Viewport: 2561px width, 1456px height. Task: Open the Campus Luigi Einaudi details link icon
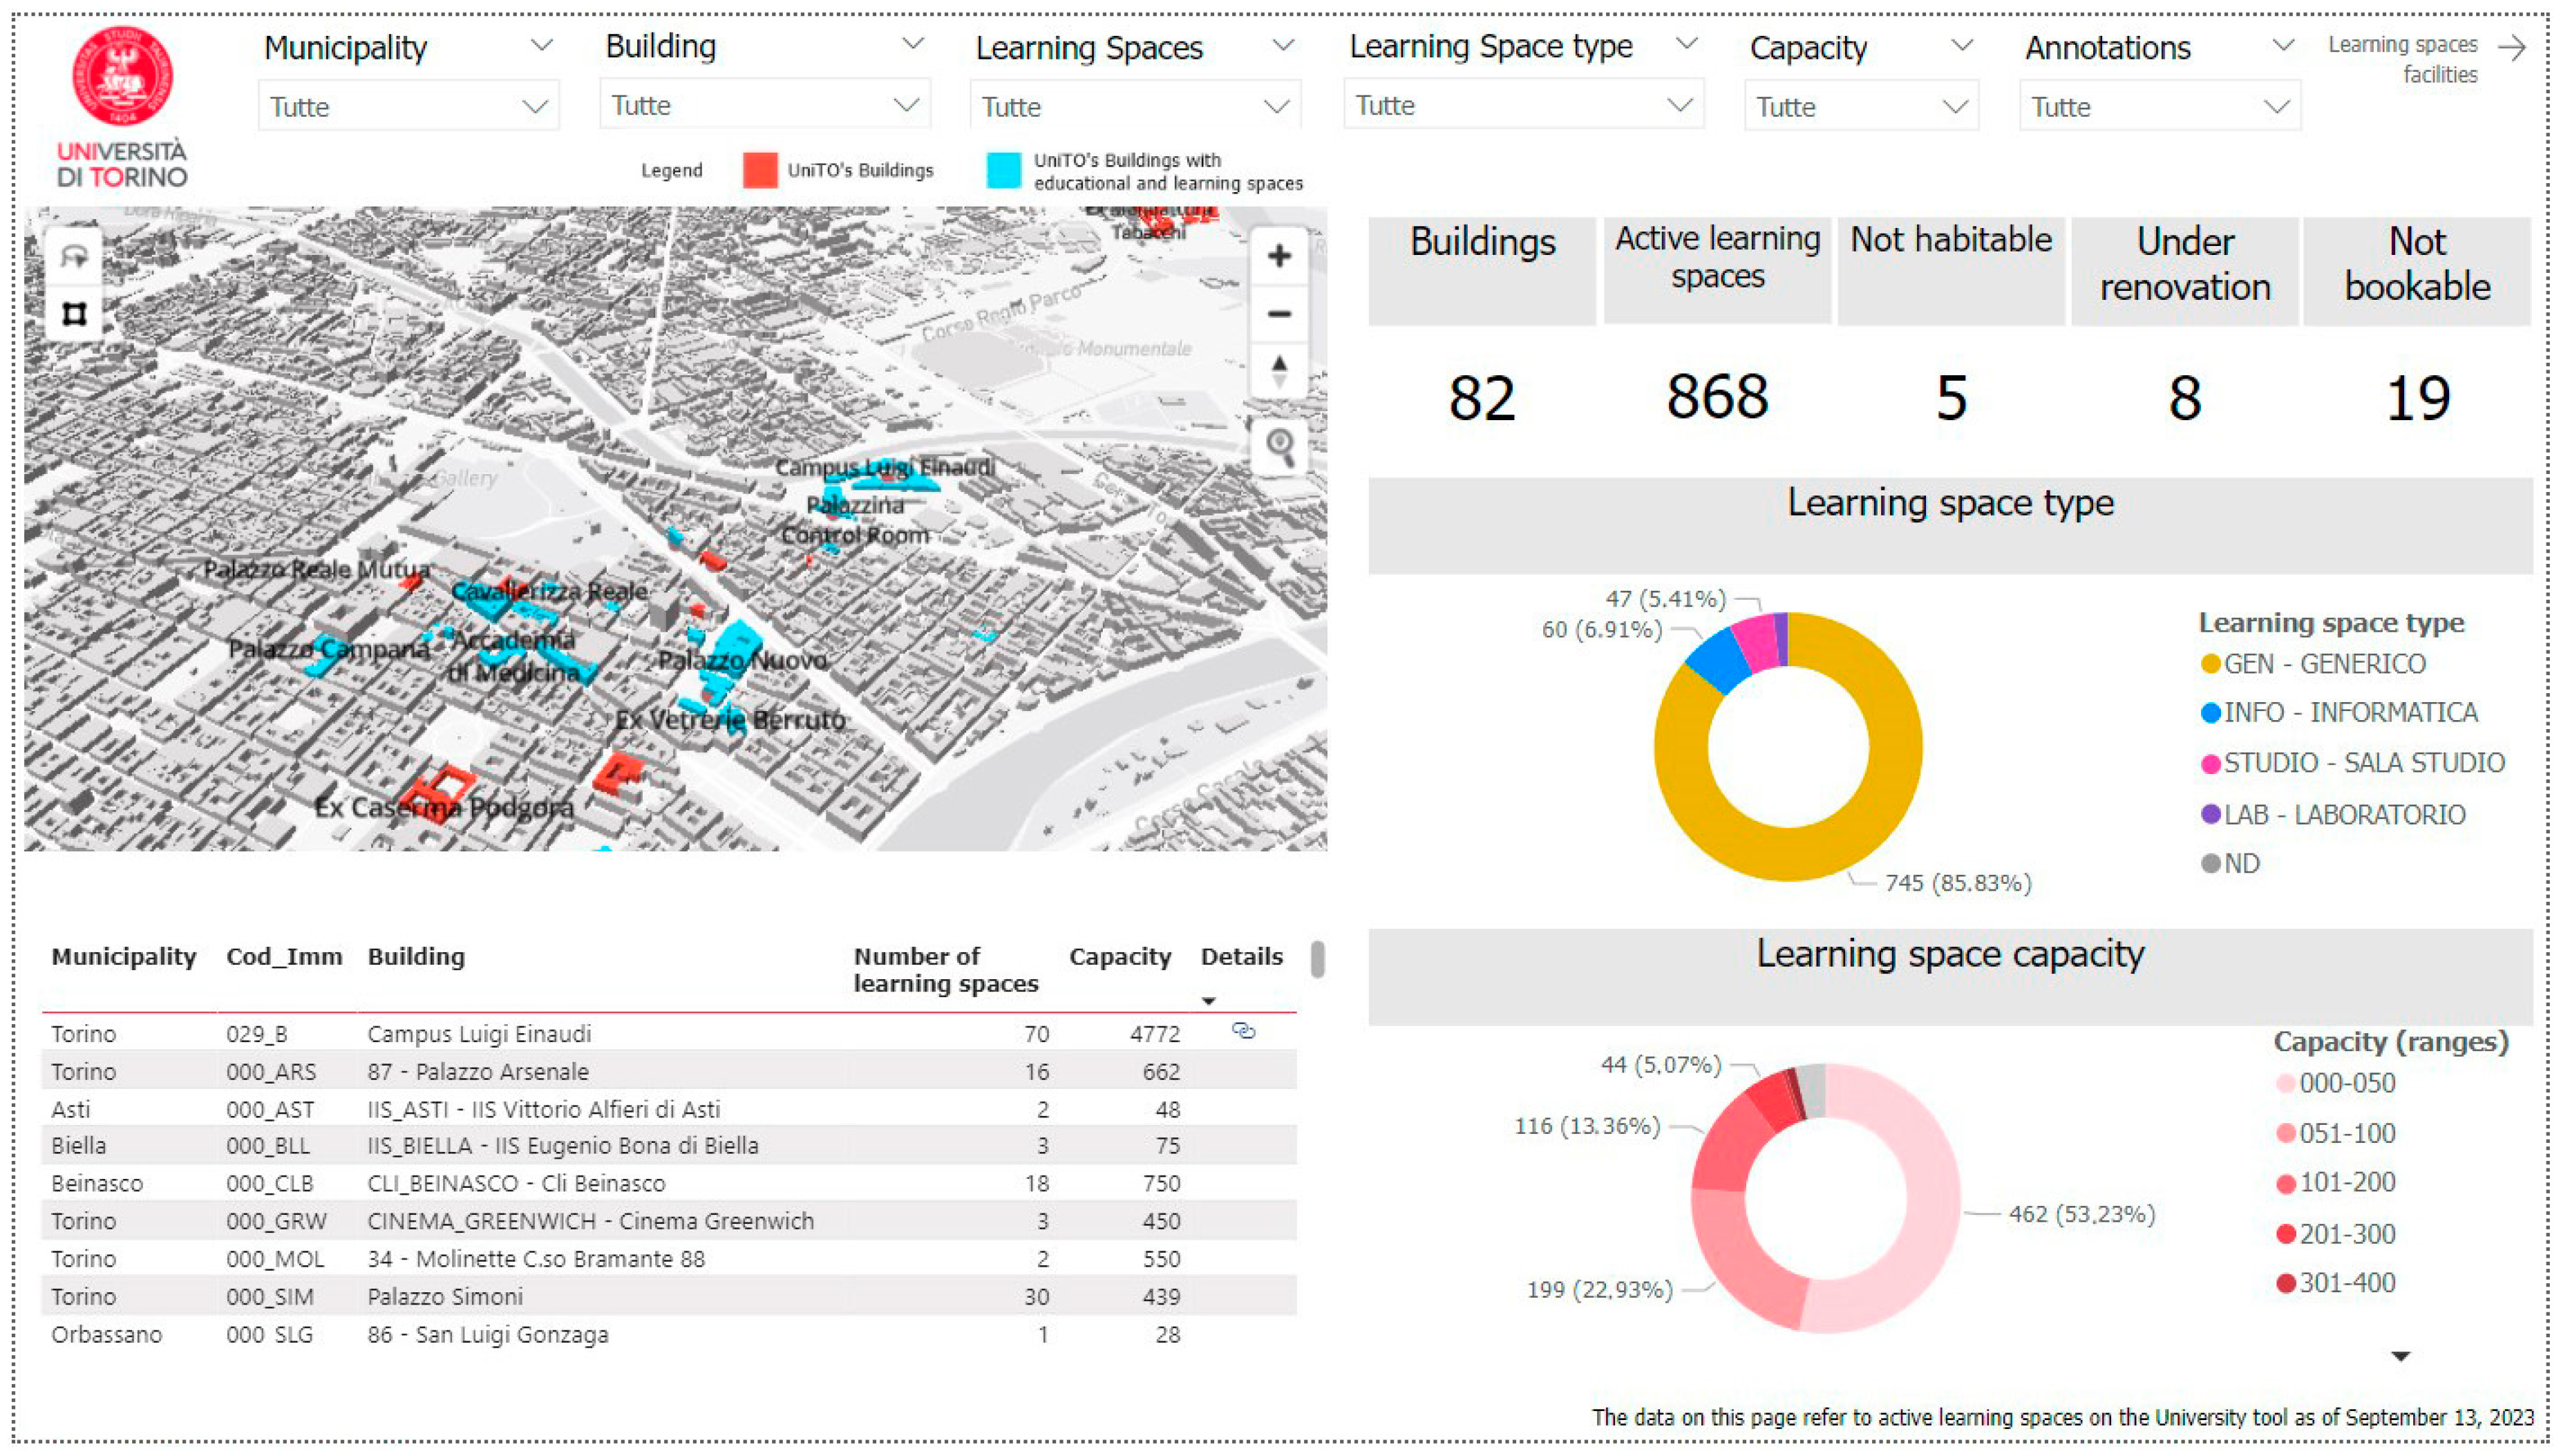click(x=1243, y=1031)
